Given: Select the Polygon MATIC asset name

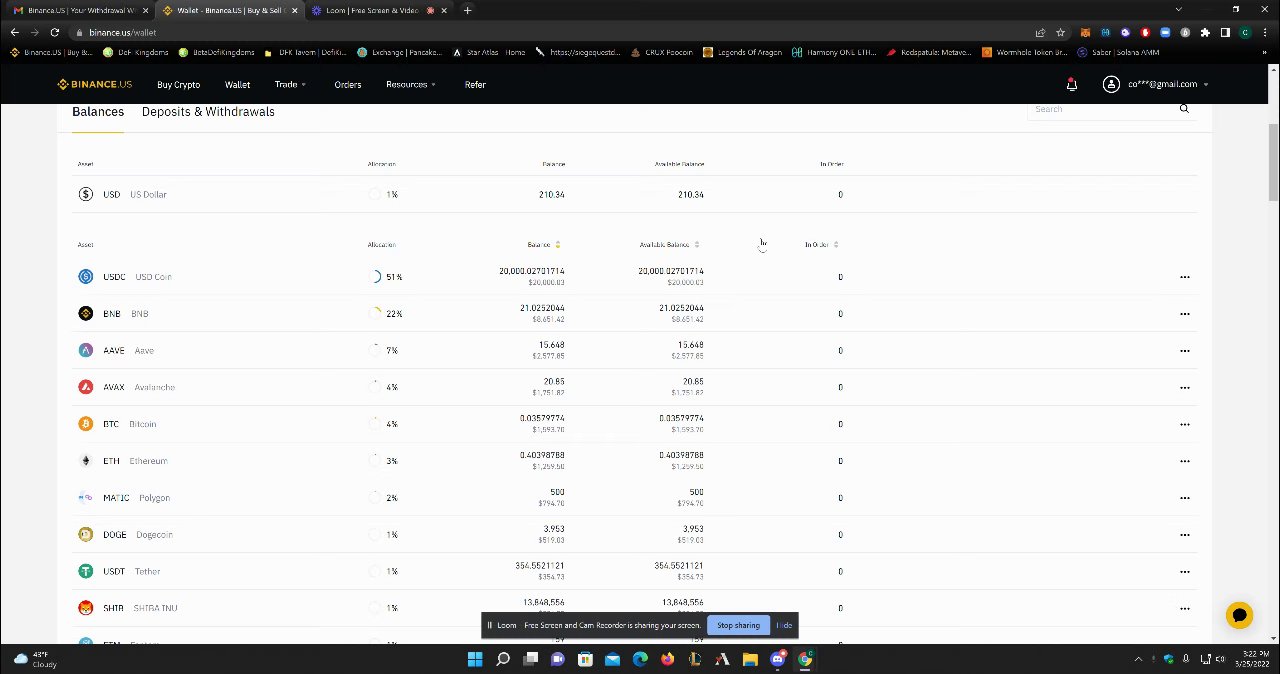Looking at the screenshot, I should [154, 498].
